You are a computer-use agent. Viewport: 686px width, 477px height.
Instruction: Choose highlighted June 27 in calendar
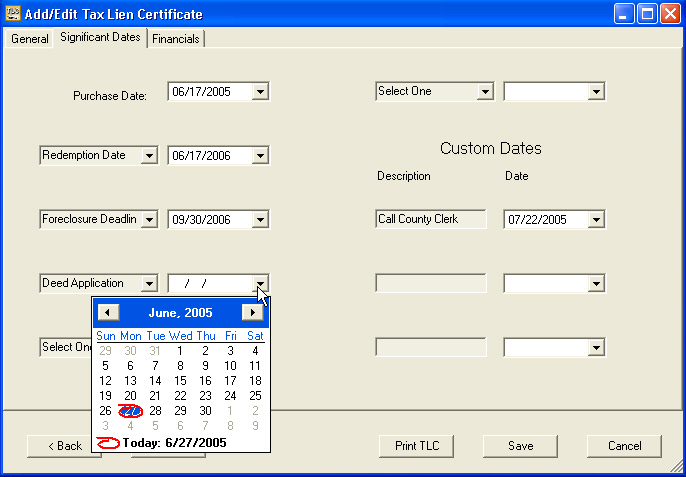tap(130, 411)
